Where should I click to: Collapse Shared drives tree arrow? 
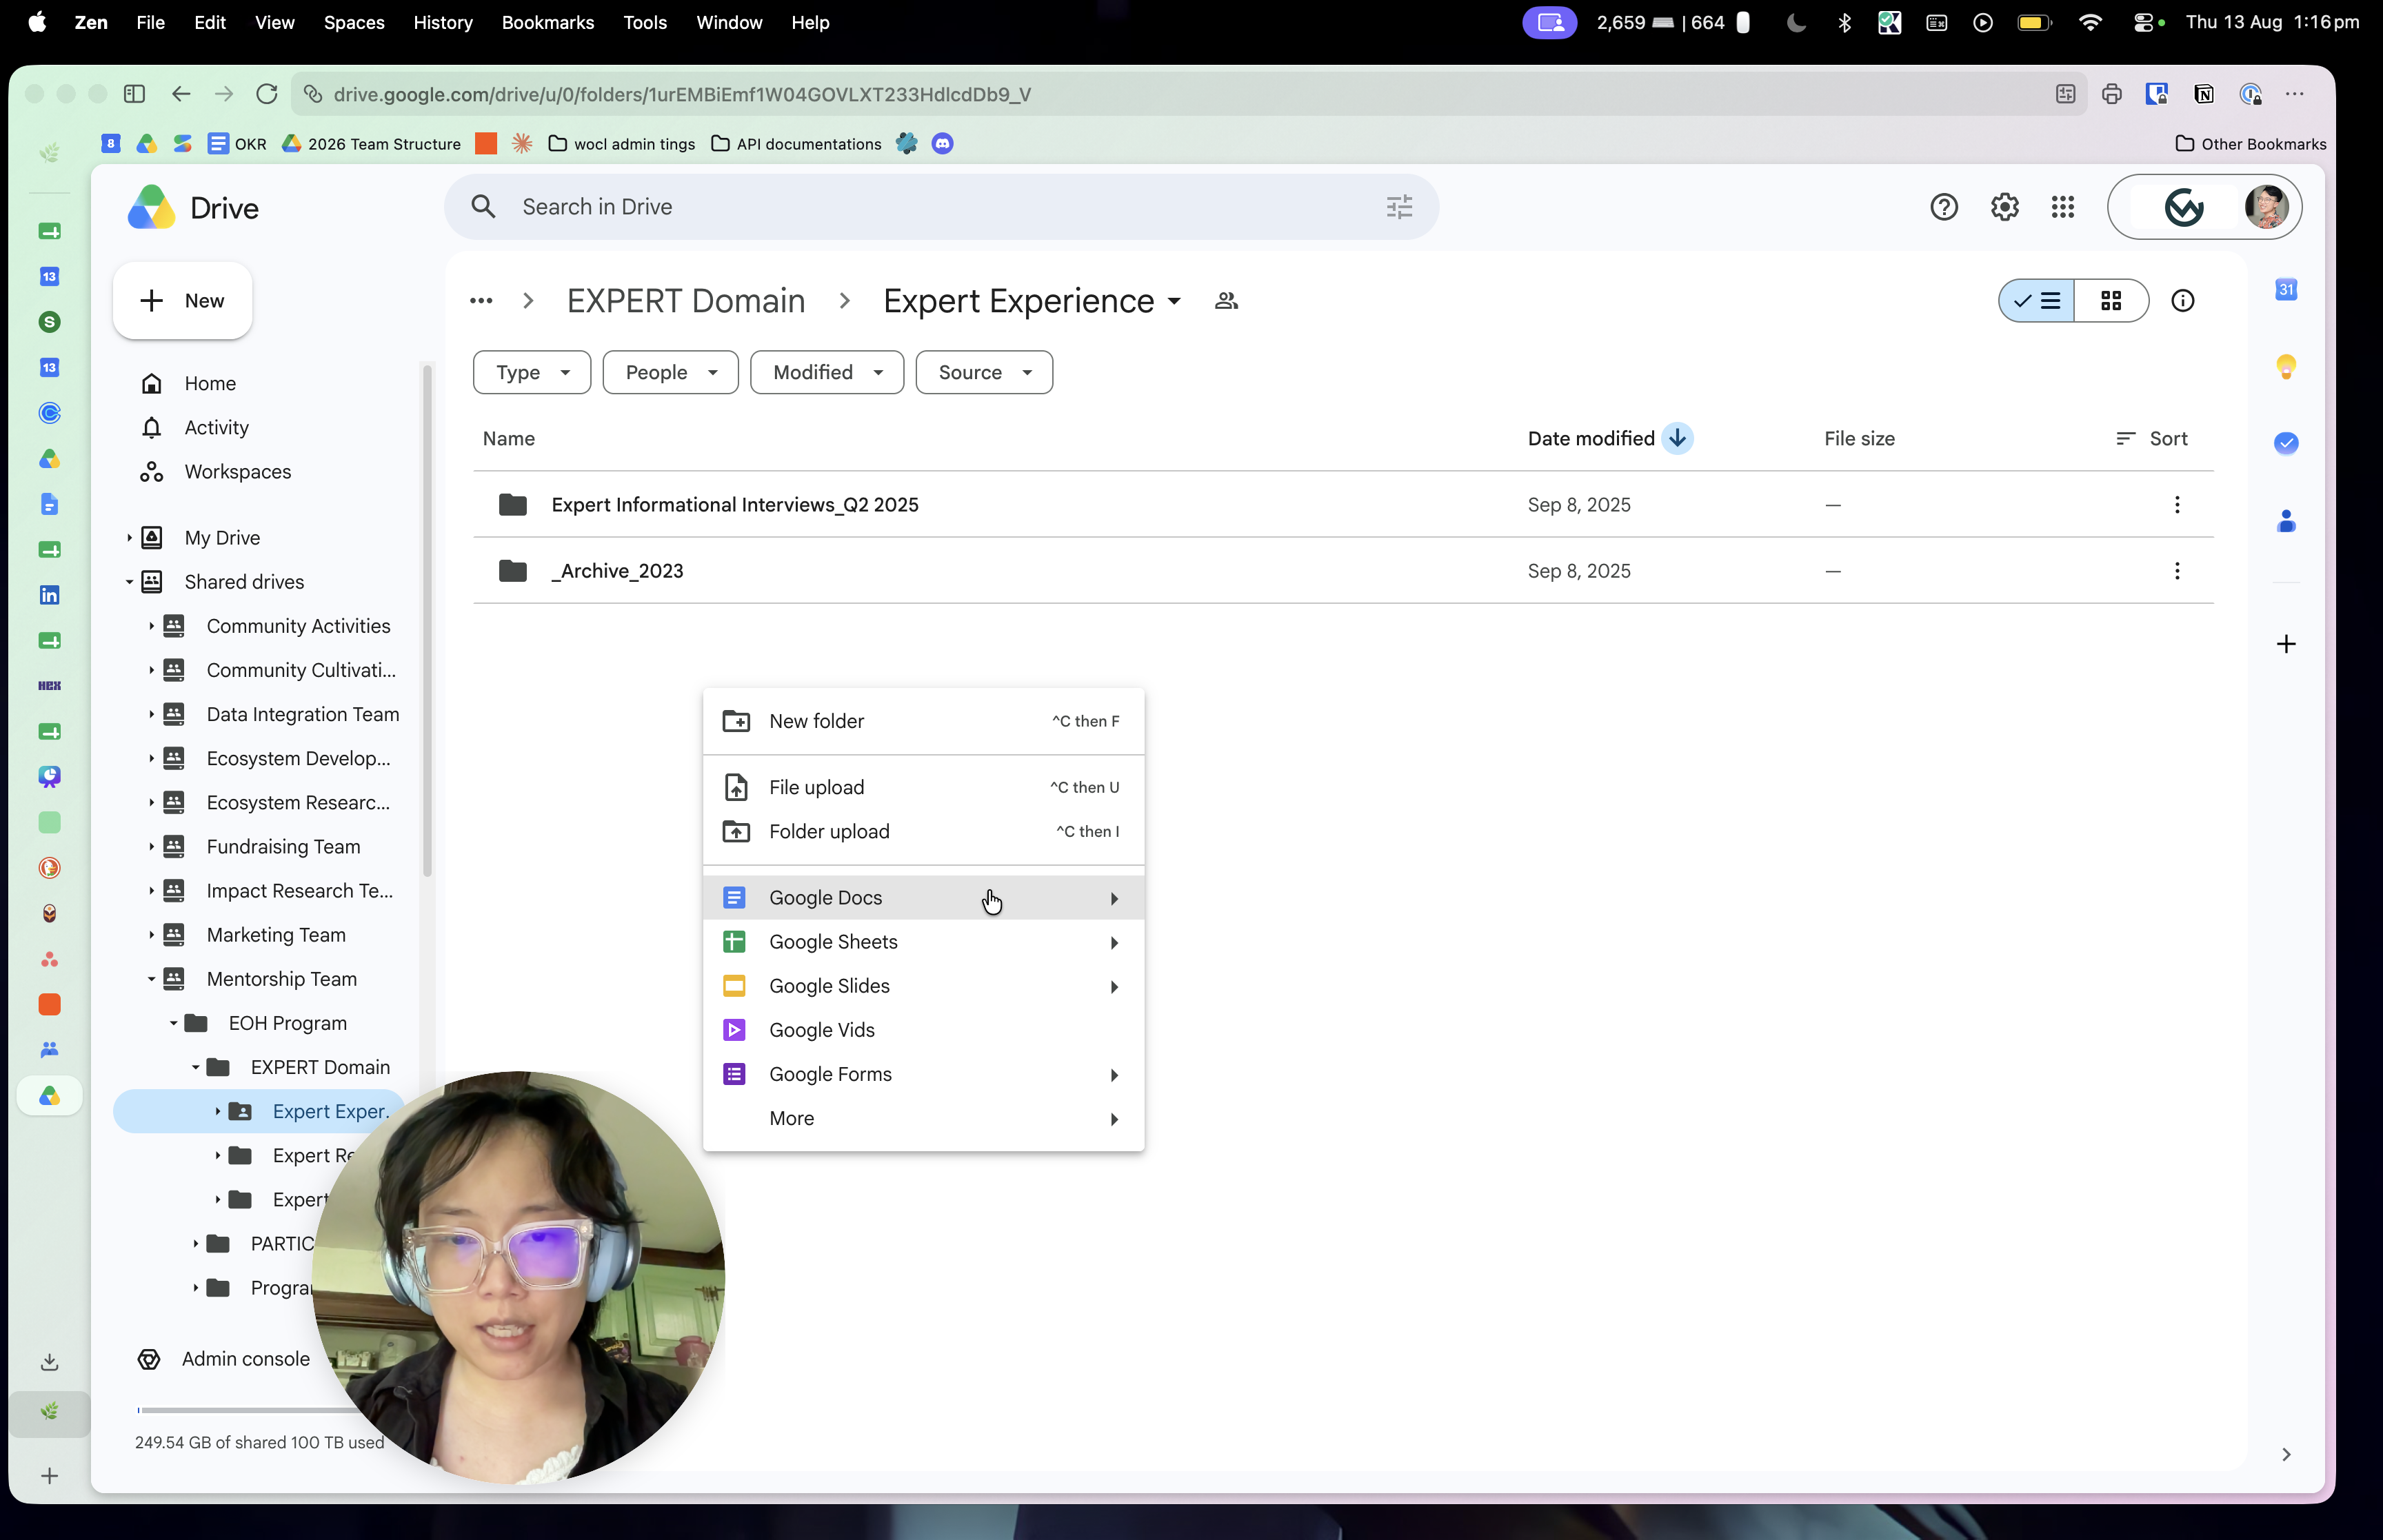coord(129,582)
